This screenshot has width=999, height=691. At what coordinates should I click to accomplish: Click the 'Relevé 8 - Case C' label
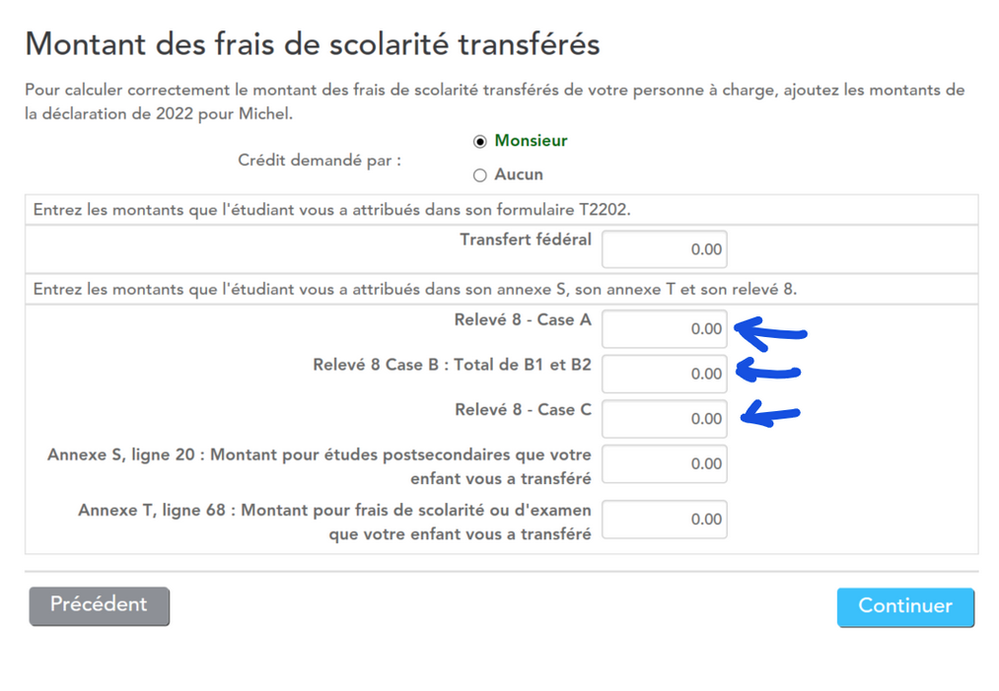[523, 410]
